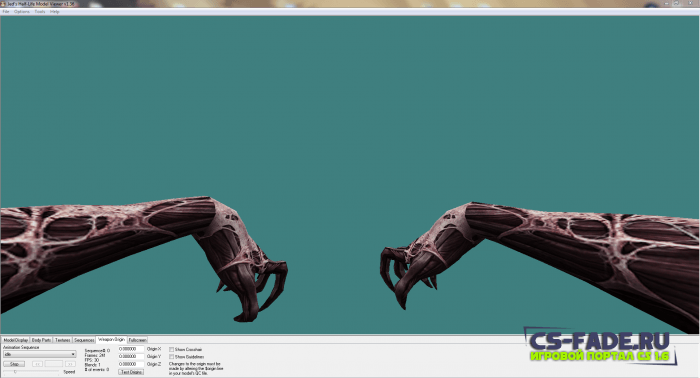
Task: Enable the Show Guidelines checkbox
Action: tap(171, 357)
